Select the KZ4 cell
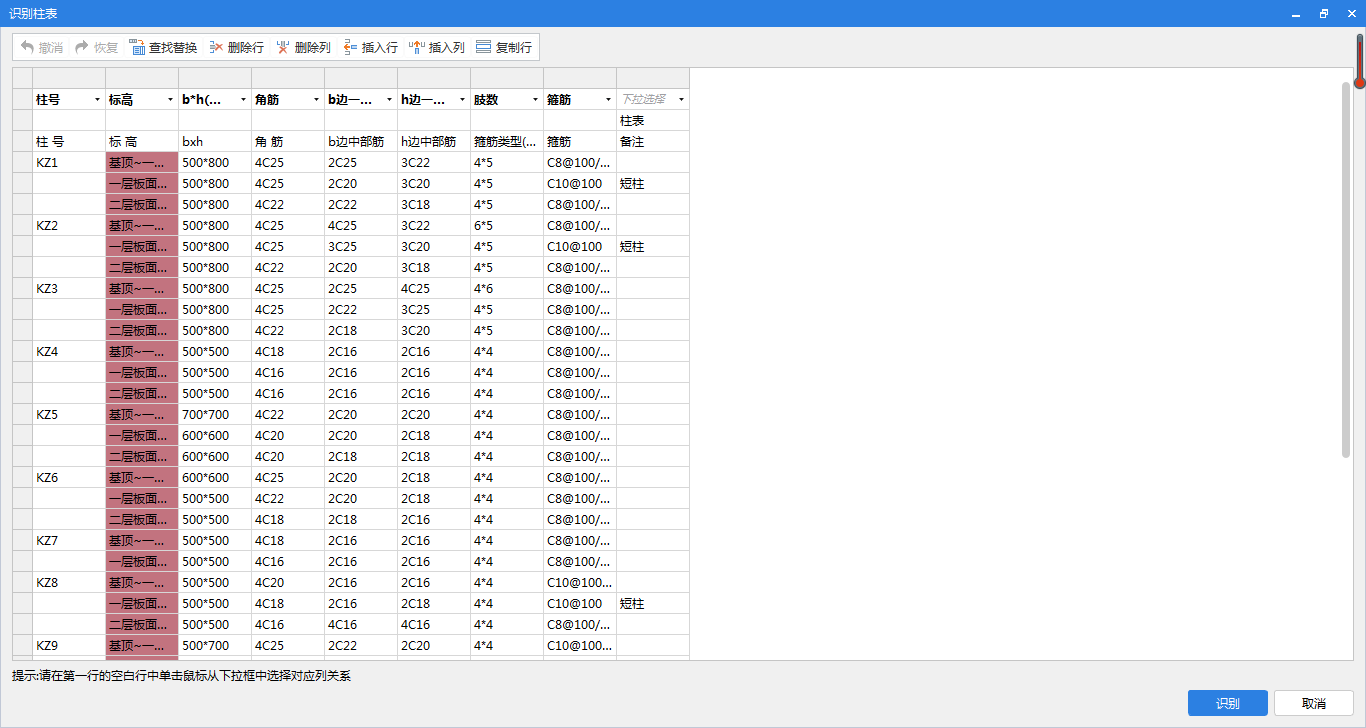Viewport: 1366px width, 728px height. [69, 351]
